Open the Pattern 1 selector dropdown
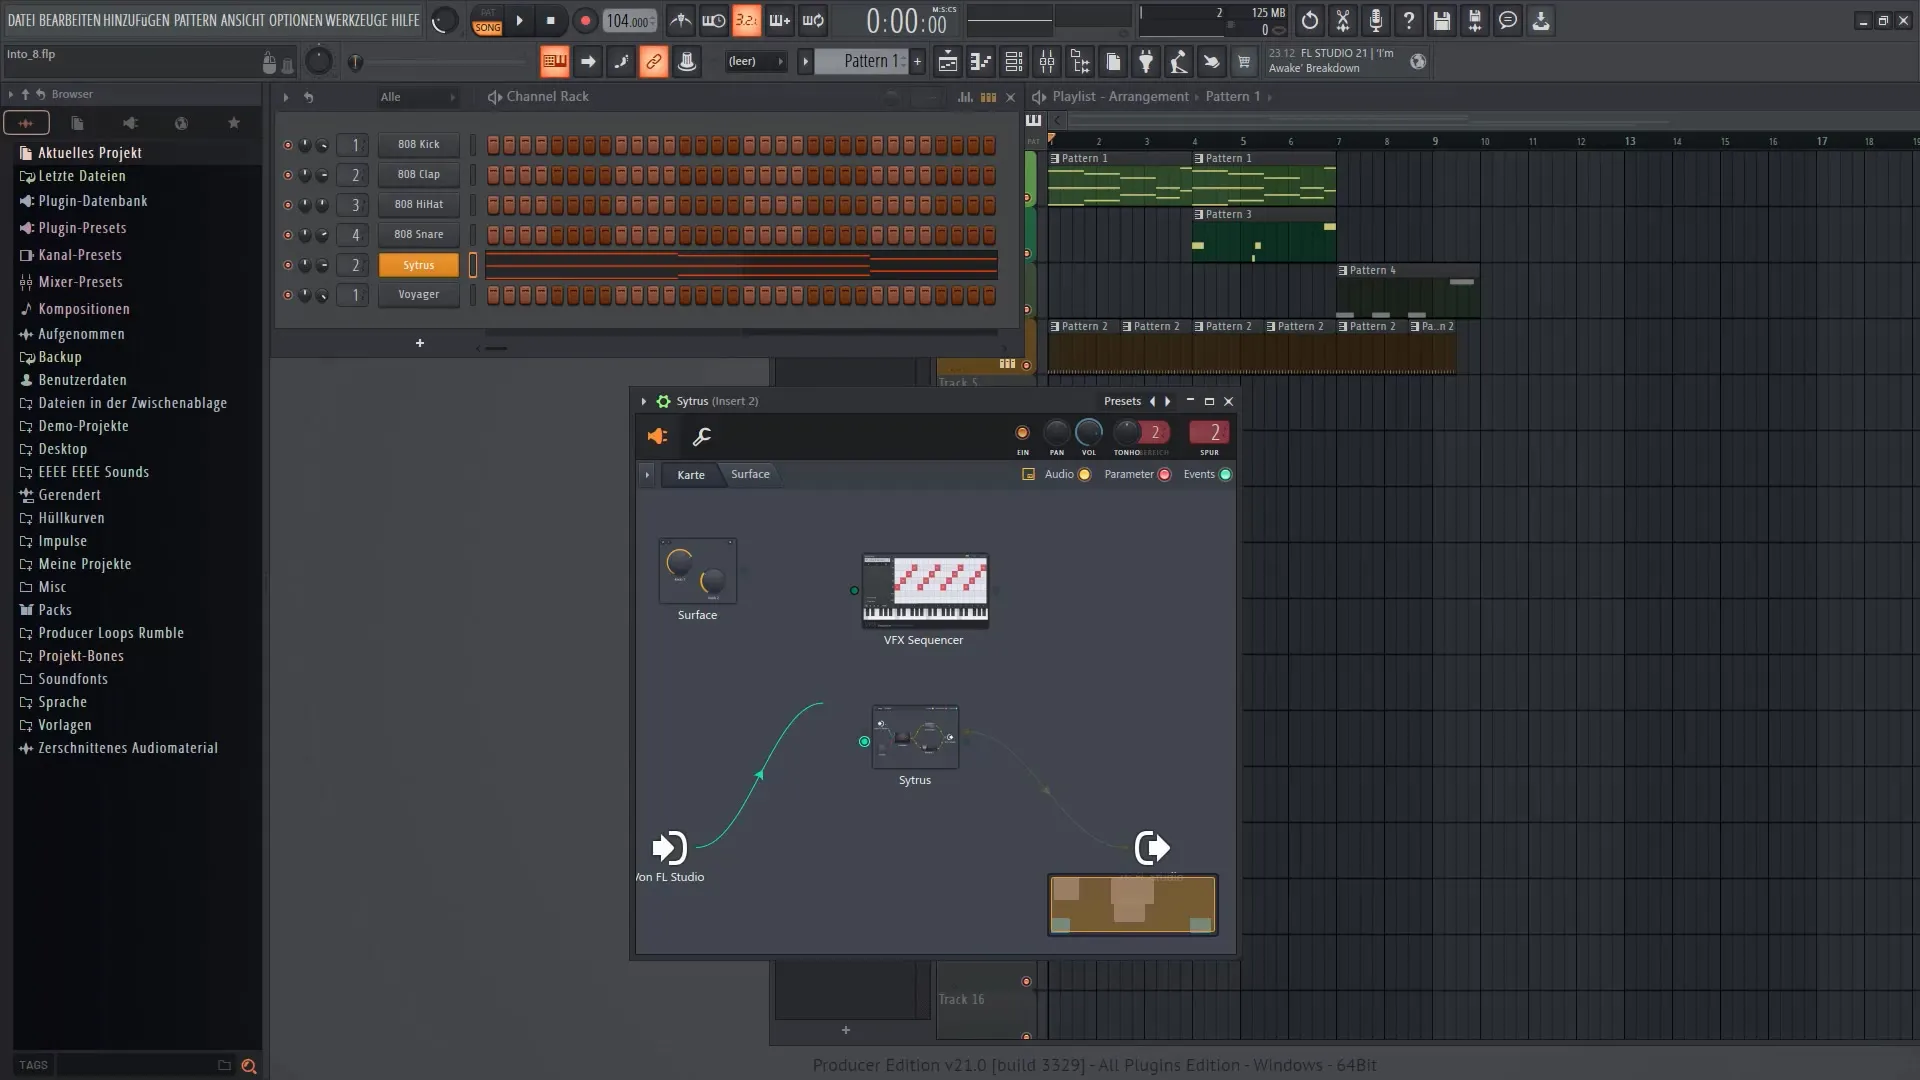 click(863, 62)
